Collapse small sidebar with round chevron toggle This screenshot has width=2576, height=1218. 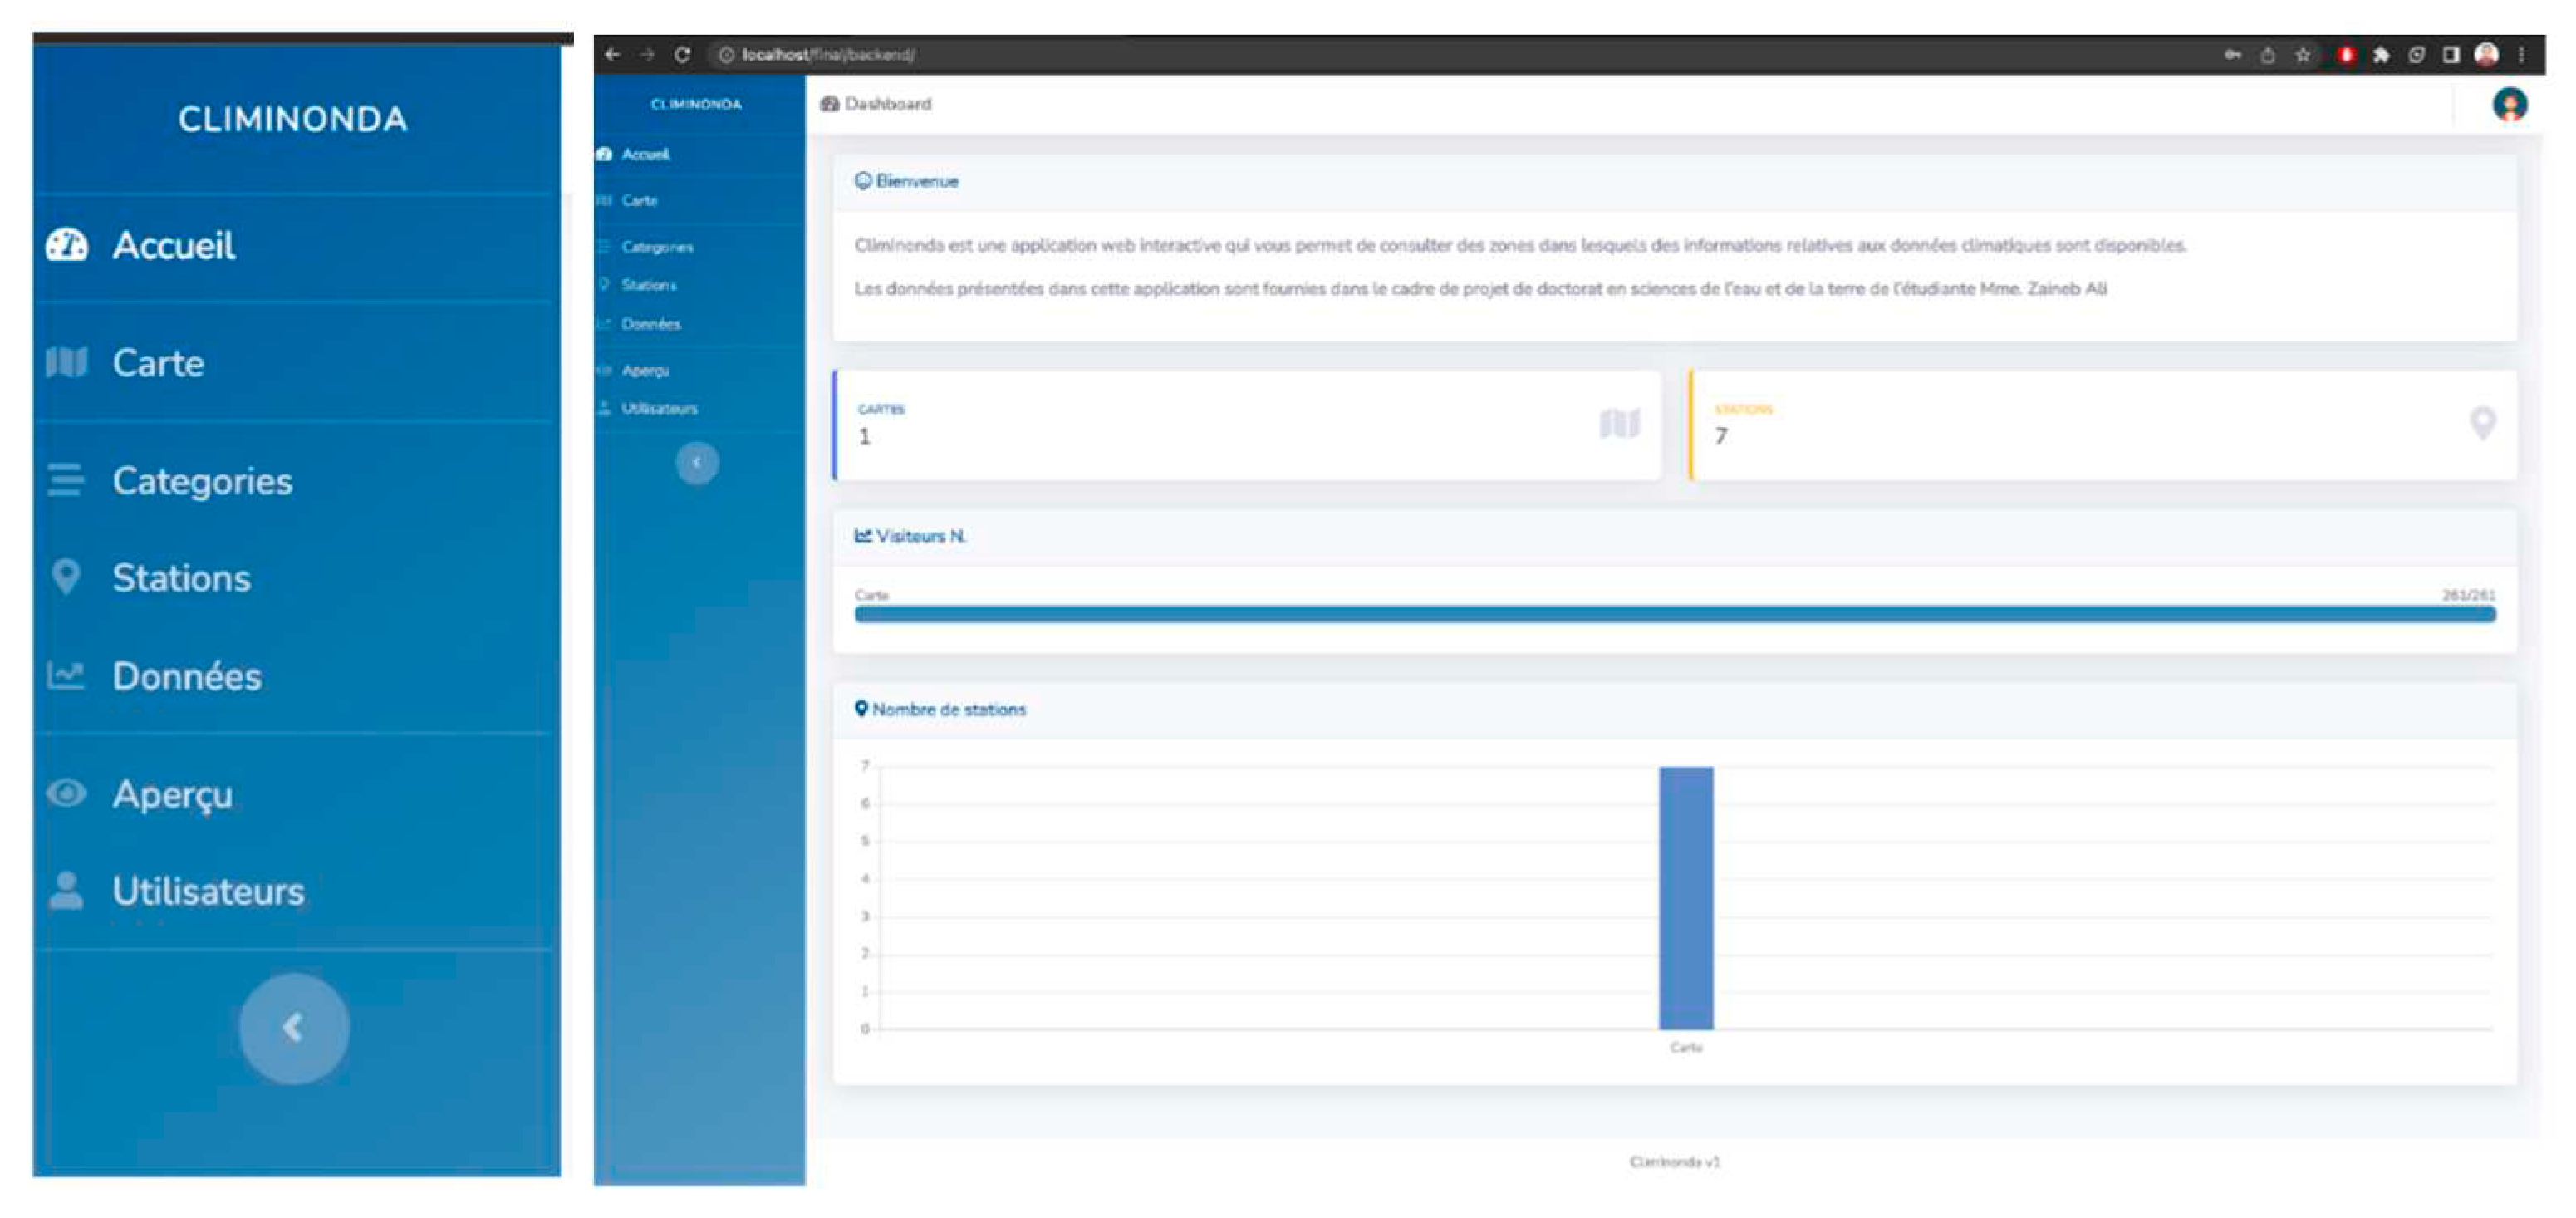click(697, 463)
